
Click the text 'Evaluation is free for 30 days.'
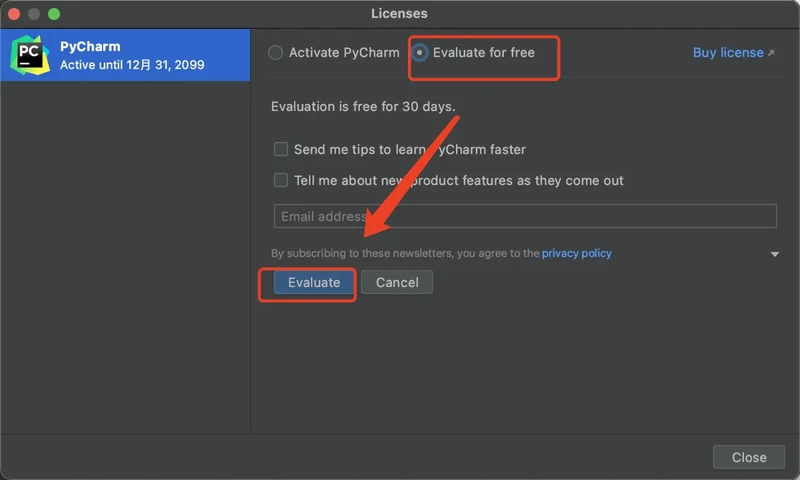point(363,107)
